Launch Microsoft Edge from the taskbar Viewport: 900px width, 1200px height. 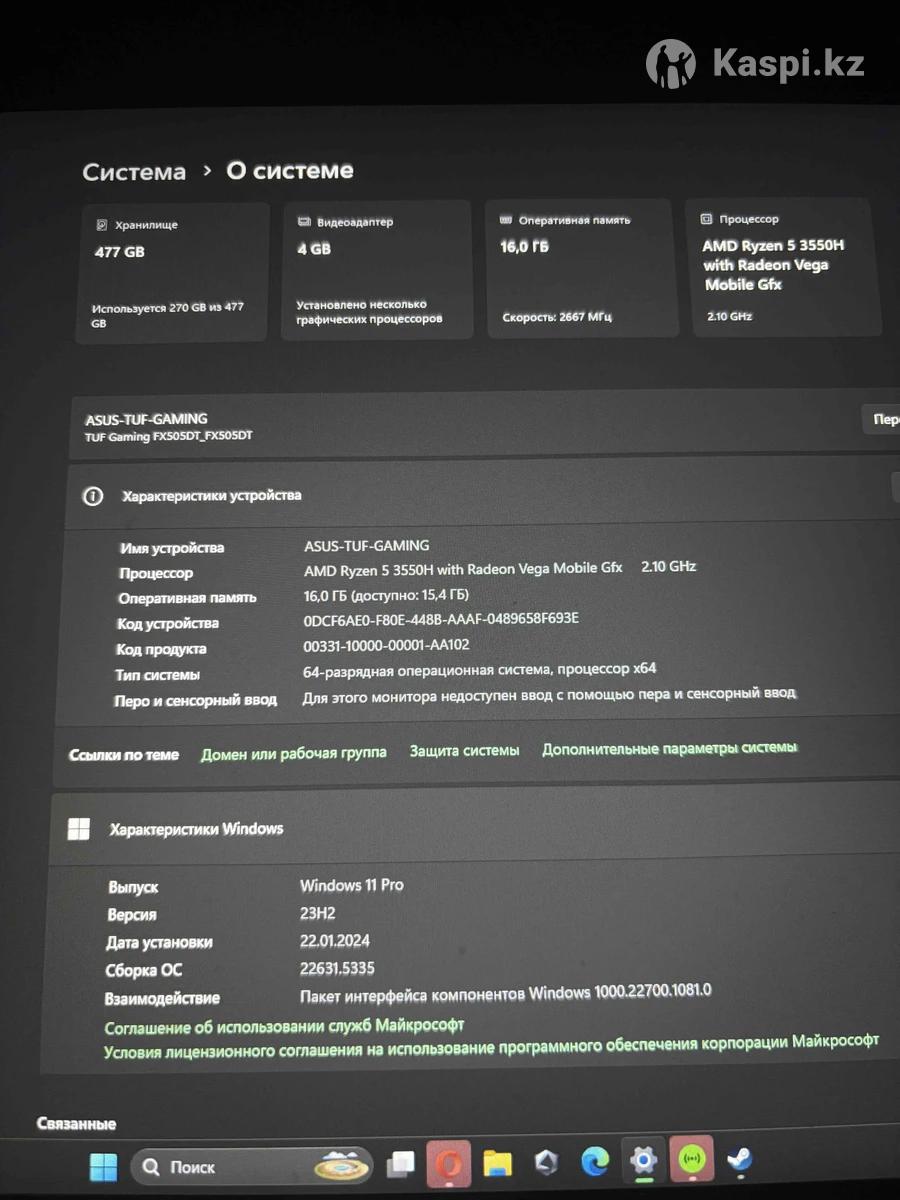pyautogui.click(x=595, y=1162)
